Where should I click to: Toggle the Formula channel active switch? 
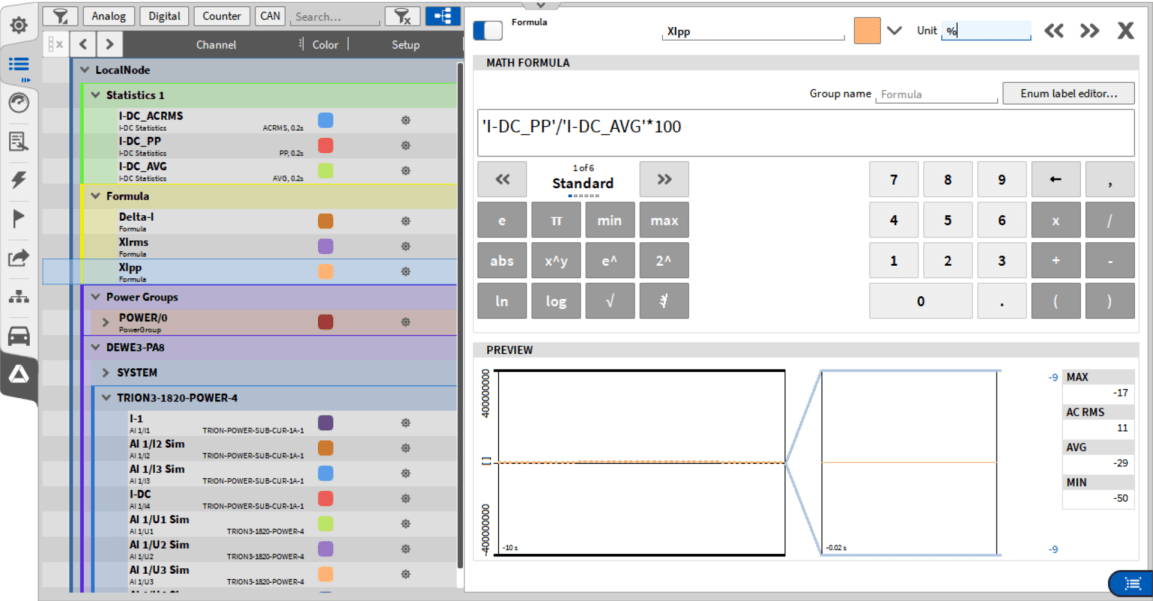[x=488, y=30]
